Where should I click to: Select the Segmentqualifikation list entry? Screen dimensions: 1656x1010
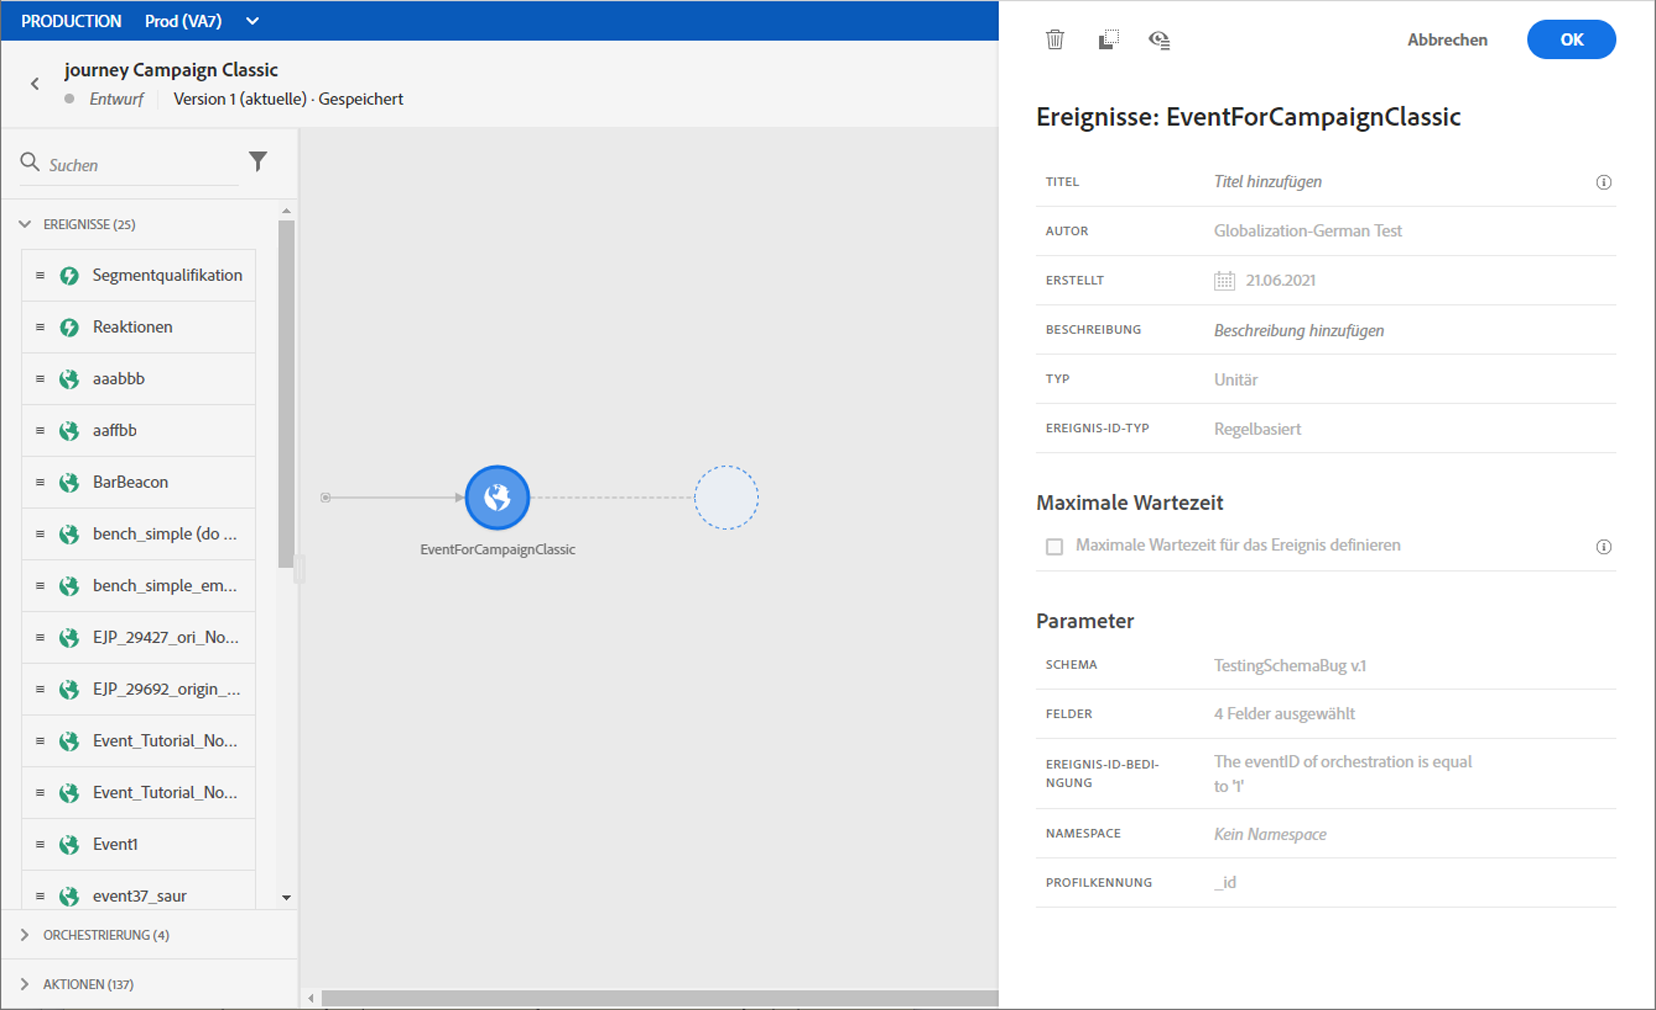138,275
